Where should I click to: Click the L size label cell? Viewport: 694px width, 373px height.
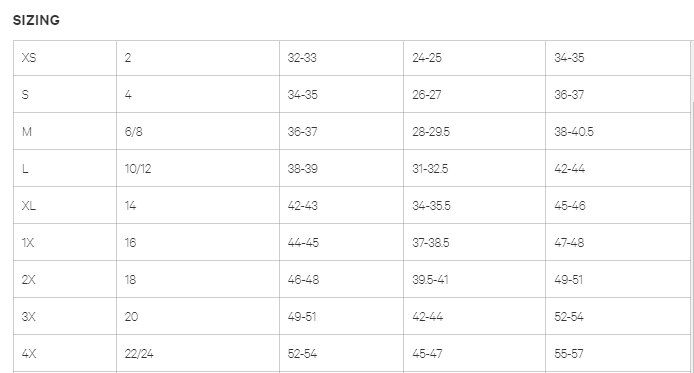point(65,169)
